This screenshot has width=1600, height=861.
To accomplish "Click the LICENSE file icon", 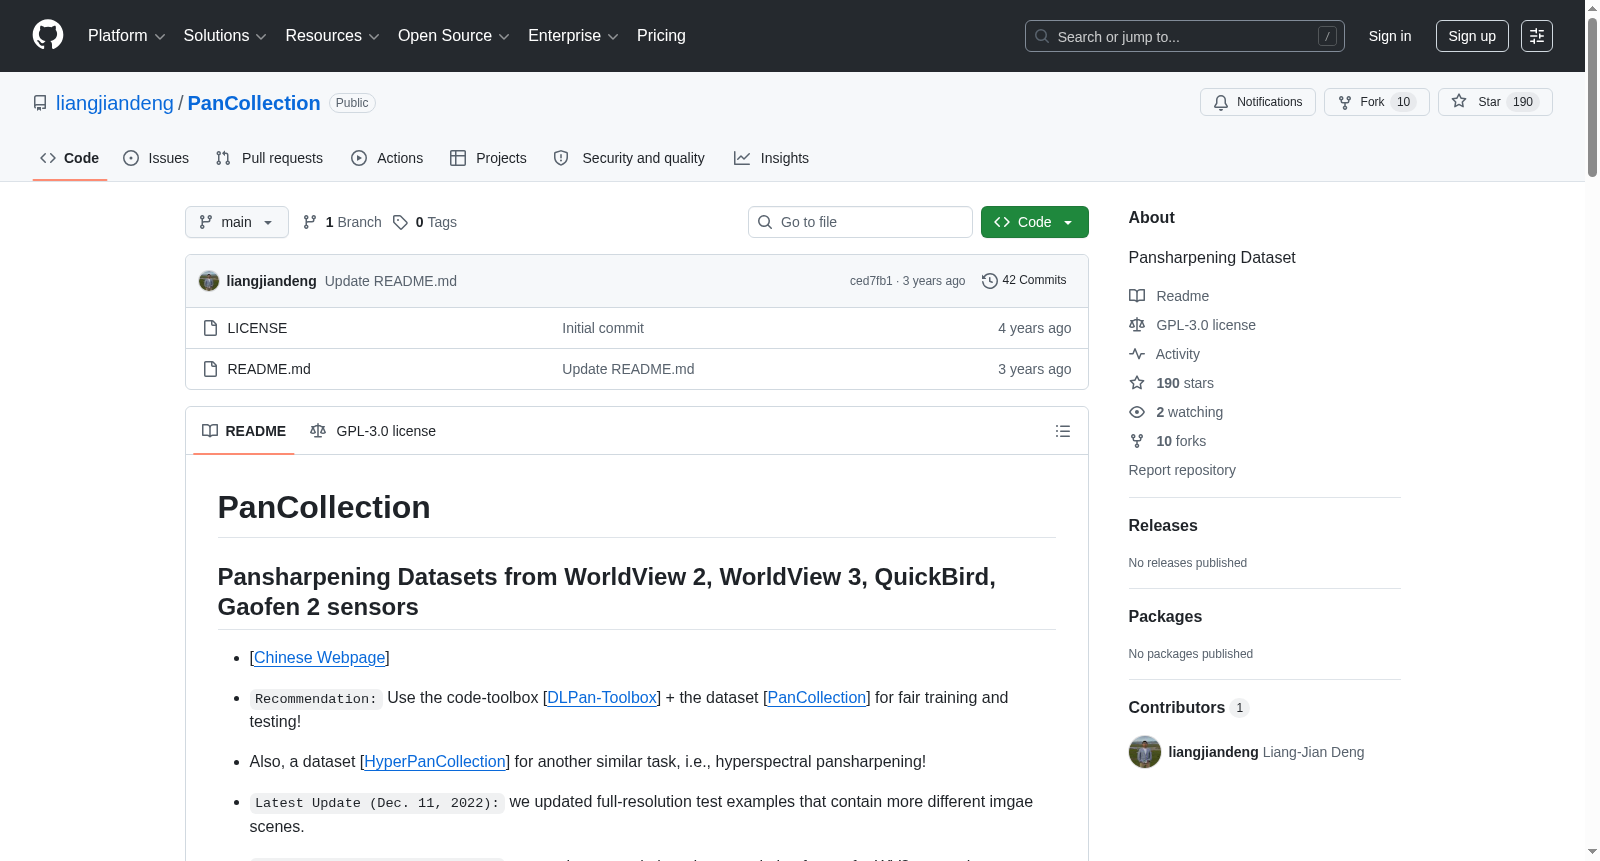I will click(x=210, y=328).
